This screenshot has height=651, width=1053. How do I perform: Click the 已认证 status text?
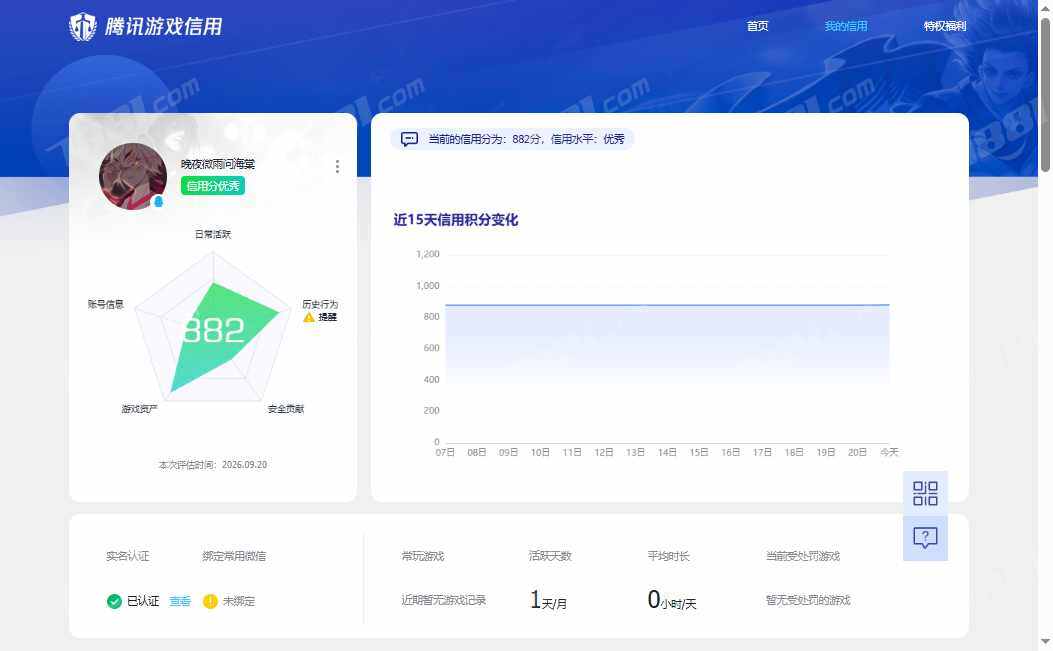(x=143, y=601)
